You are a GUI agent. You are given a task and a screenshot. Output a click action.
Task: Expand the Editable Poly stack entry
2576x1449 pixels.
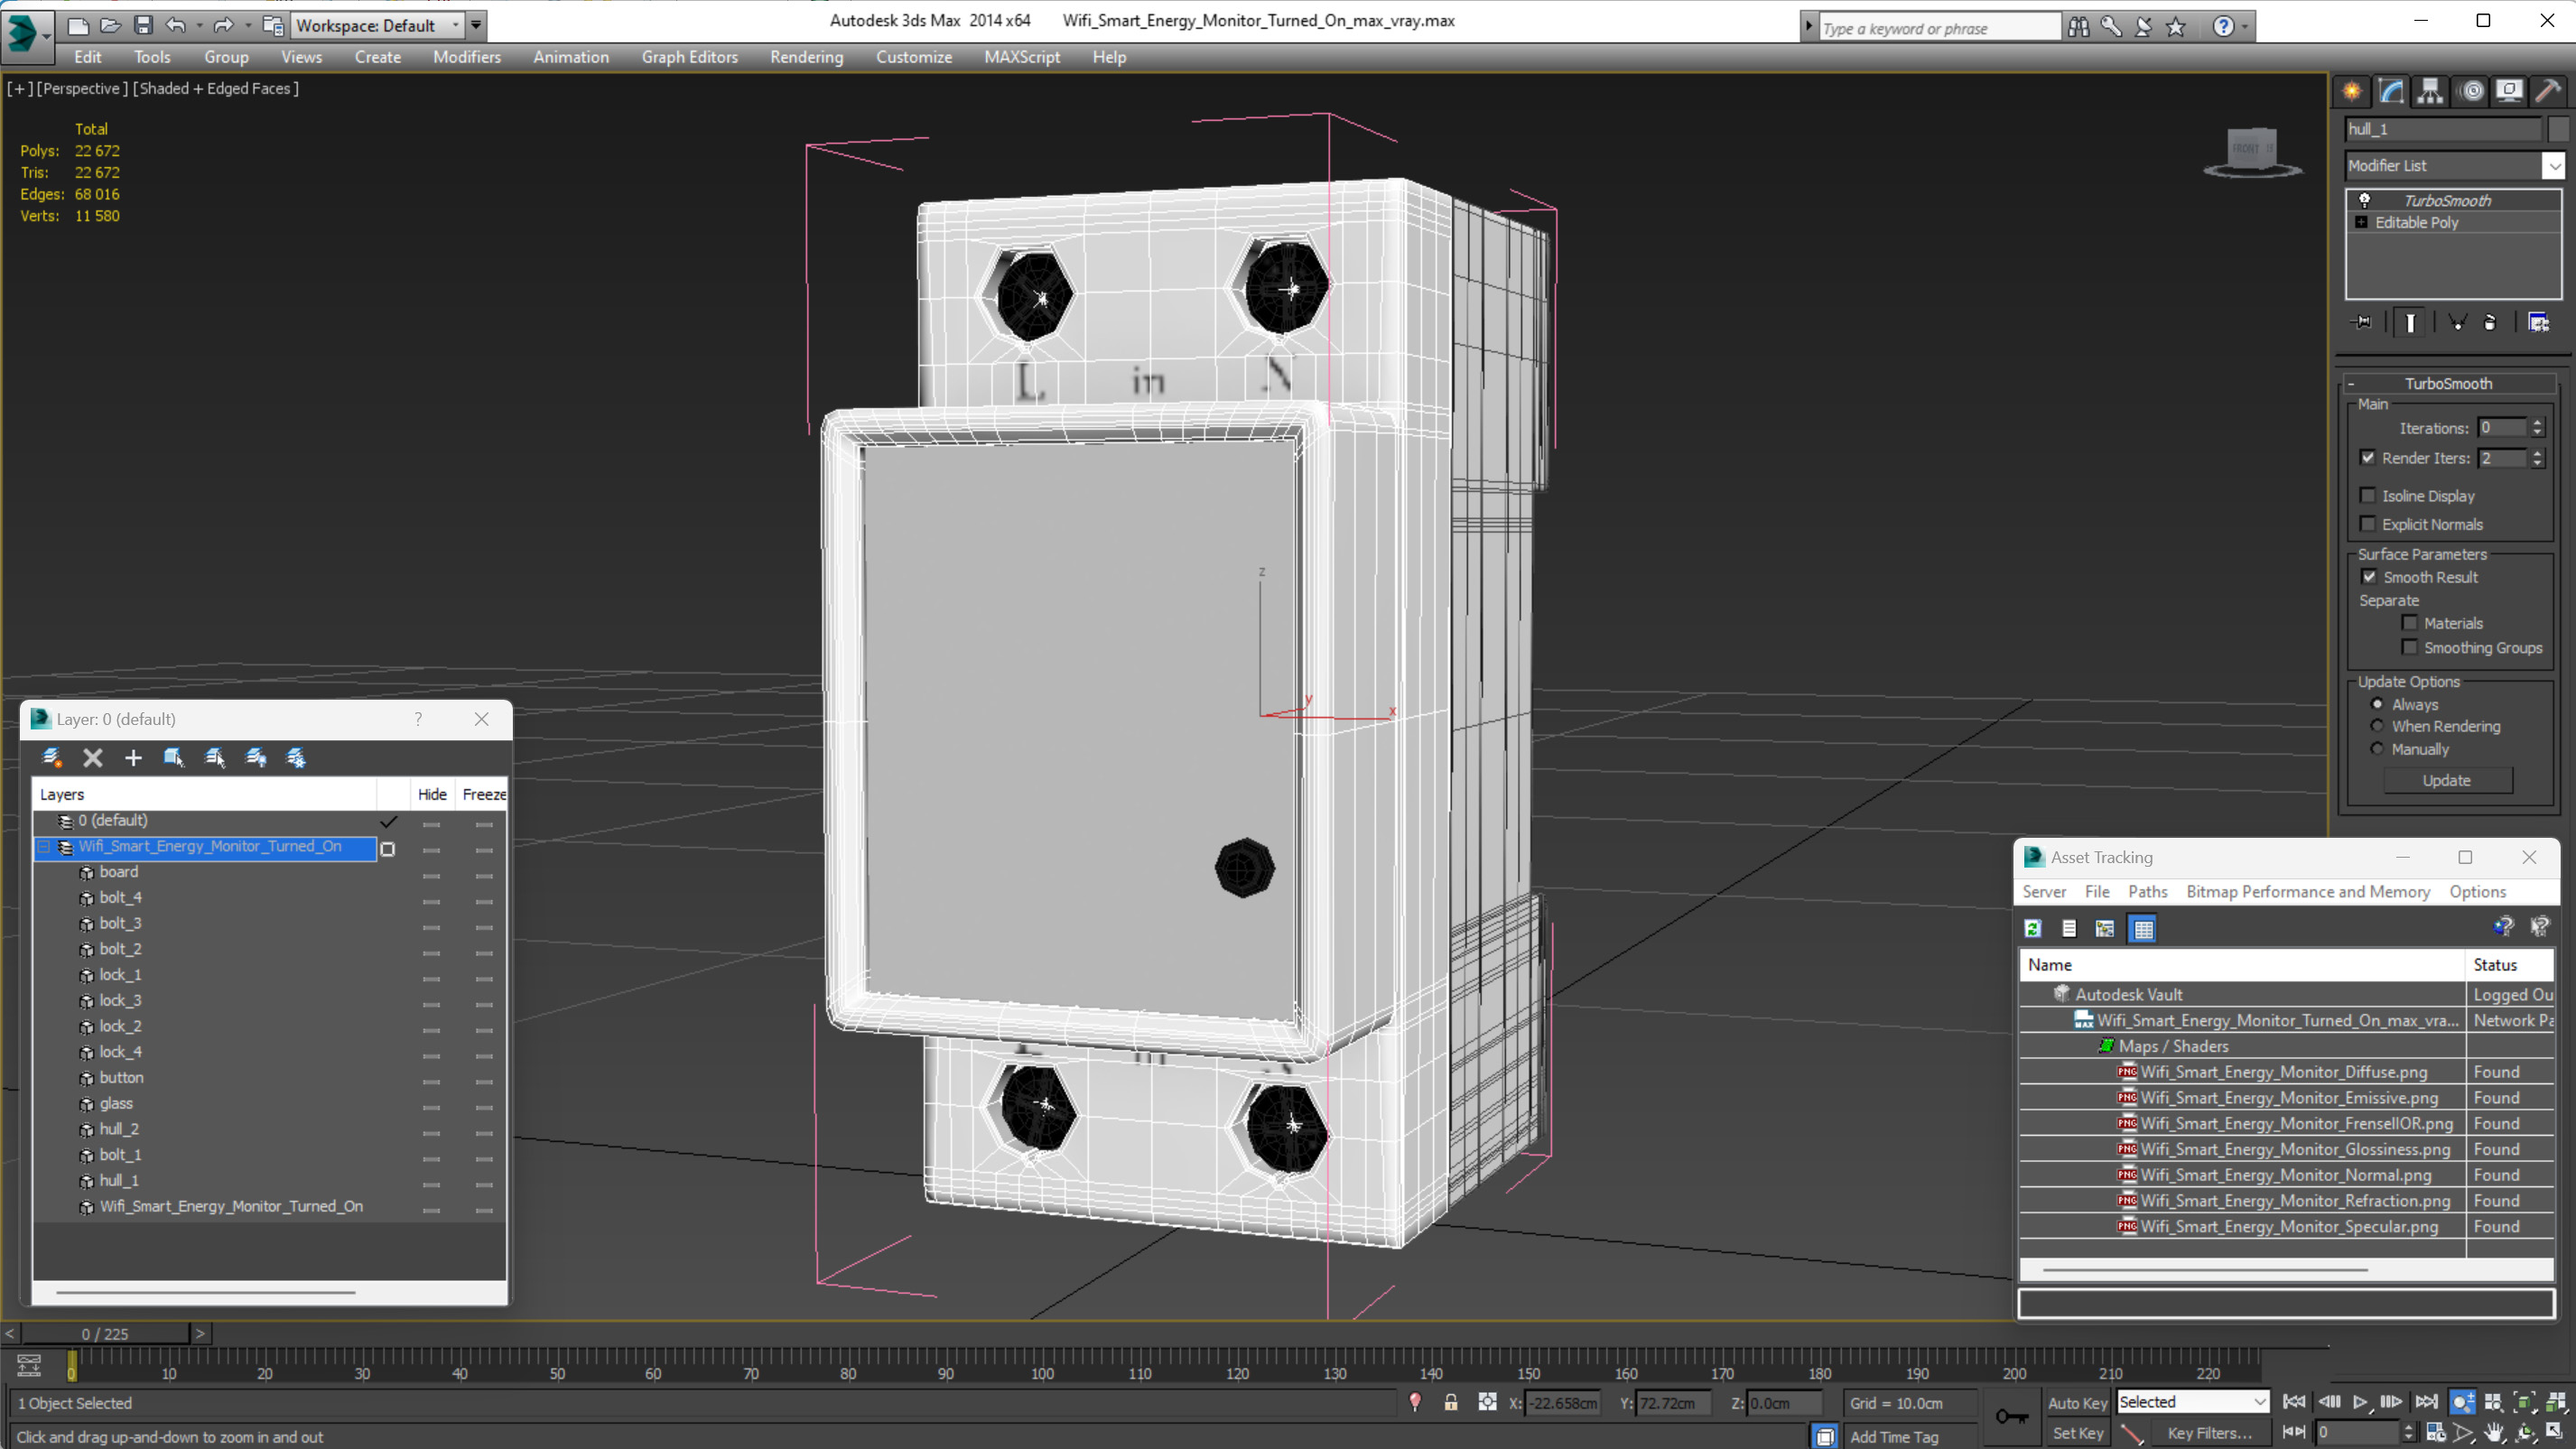click(x=2362, y=222)
